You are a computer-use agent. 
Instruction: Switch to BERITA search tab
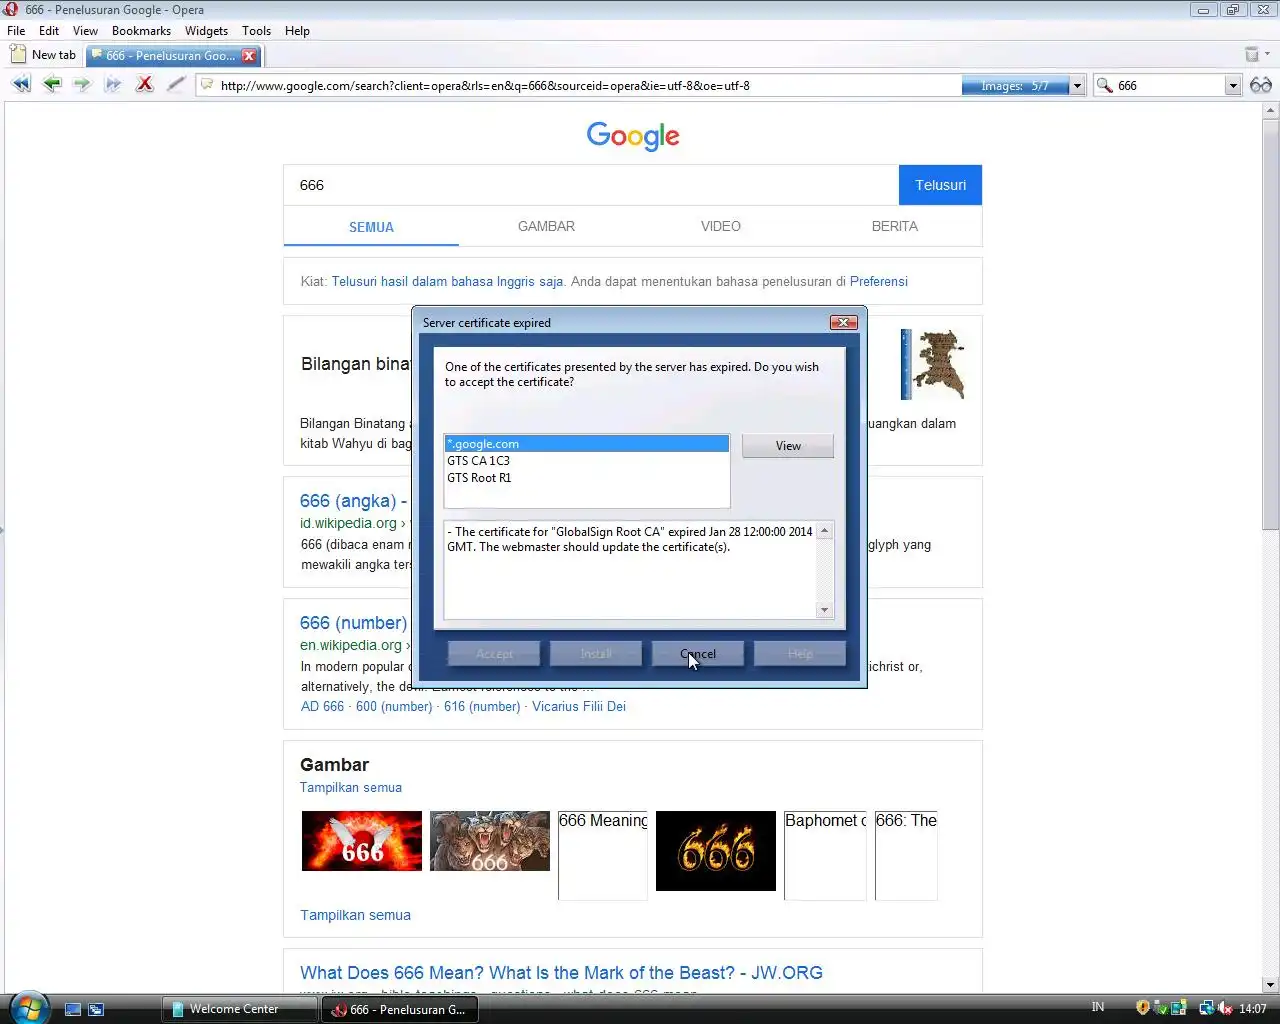pyautogui.click(x=895, y=226)
